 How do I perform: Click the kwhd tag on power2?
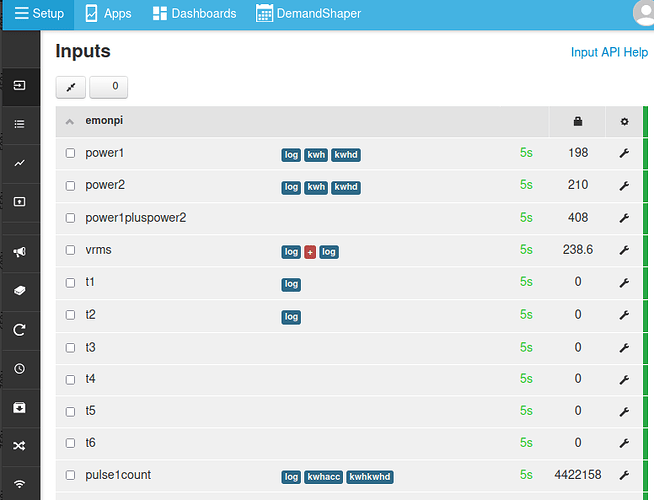point(346,187)
